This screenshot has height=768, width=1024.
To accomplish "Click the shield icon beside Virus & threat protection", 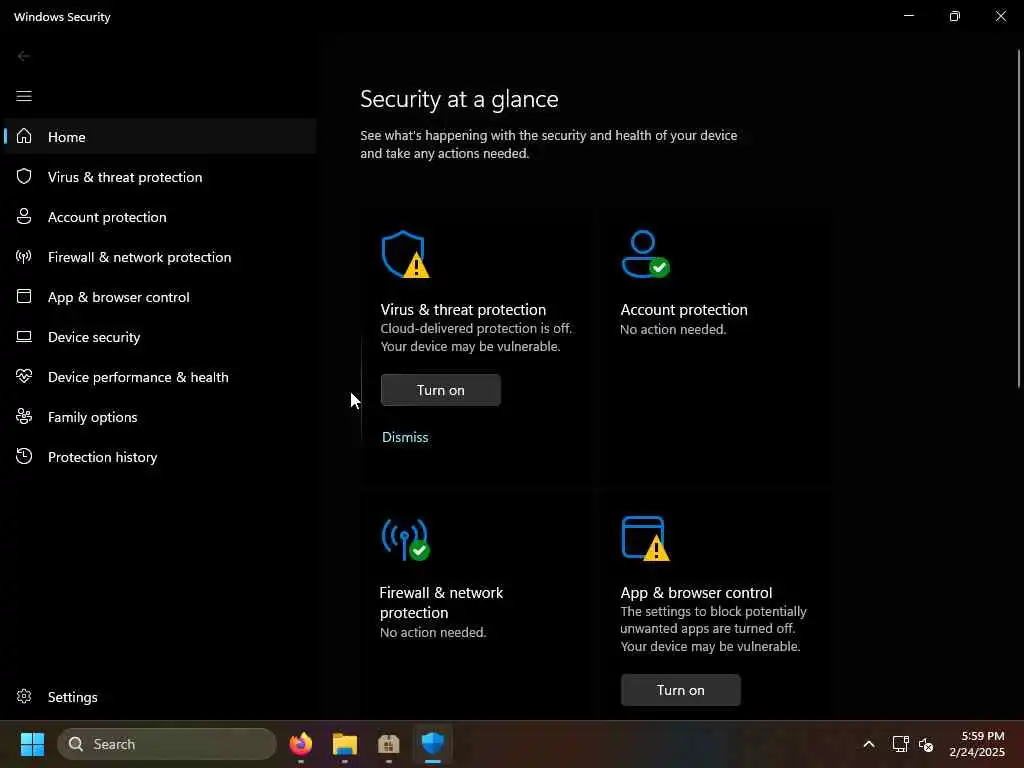I will point(24,176).
